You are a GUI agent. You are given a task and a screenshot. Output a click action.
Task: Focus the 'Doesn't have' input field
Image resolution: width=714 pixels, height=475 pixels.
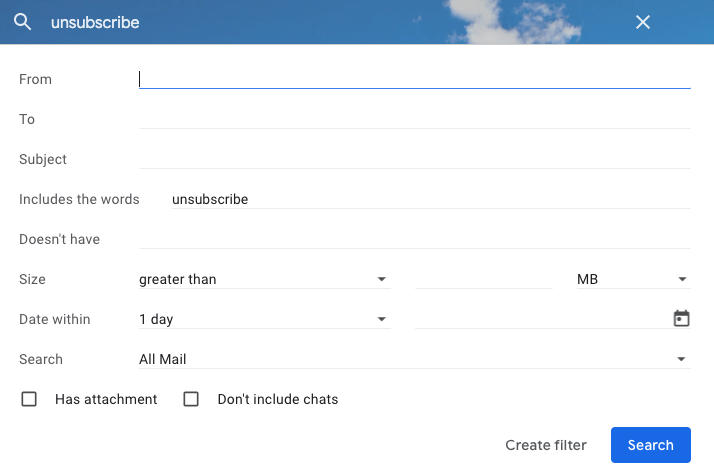click(x=414, y=239)
